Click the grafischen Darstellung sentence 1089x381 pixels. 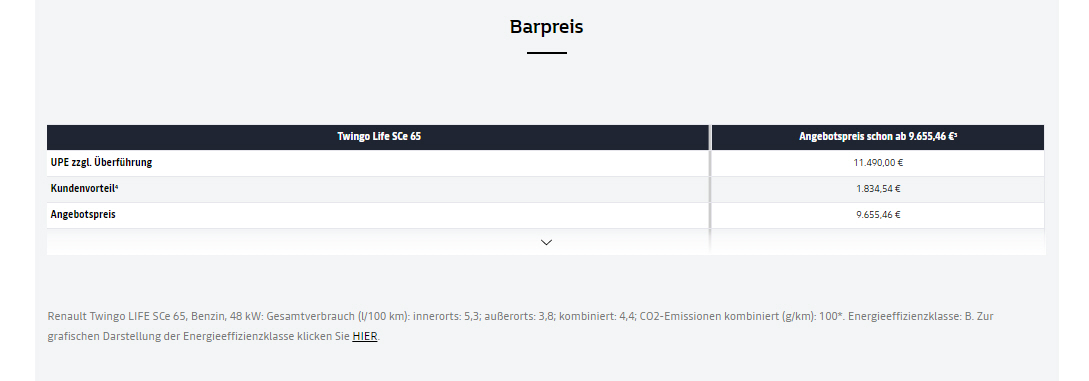coord(214,337)
